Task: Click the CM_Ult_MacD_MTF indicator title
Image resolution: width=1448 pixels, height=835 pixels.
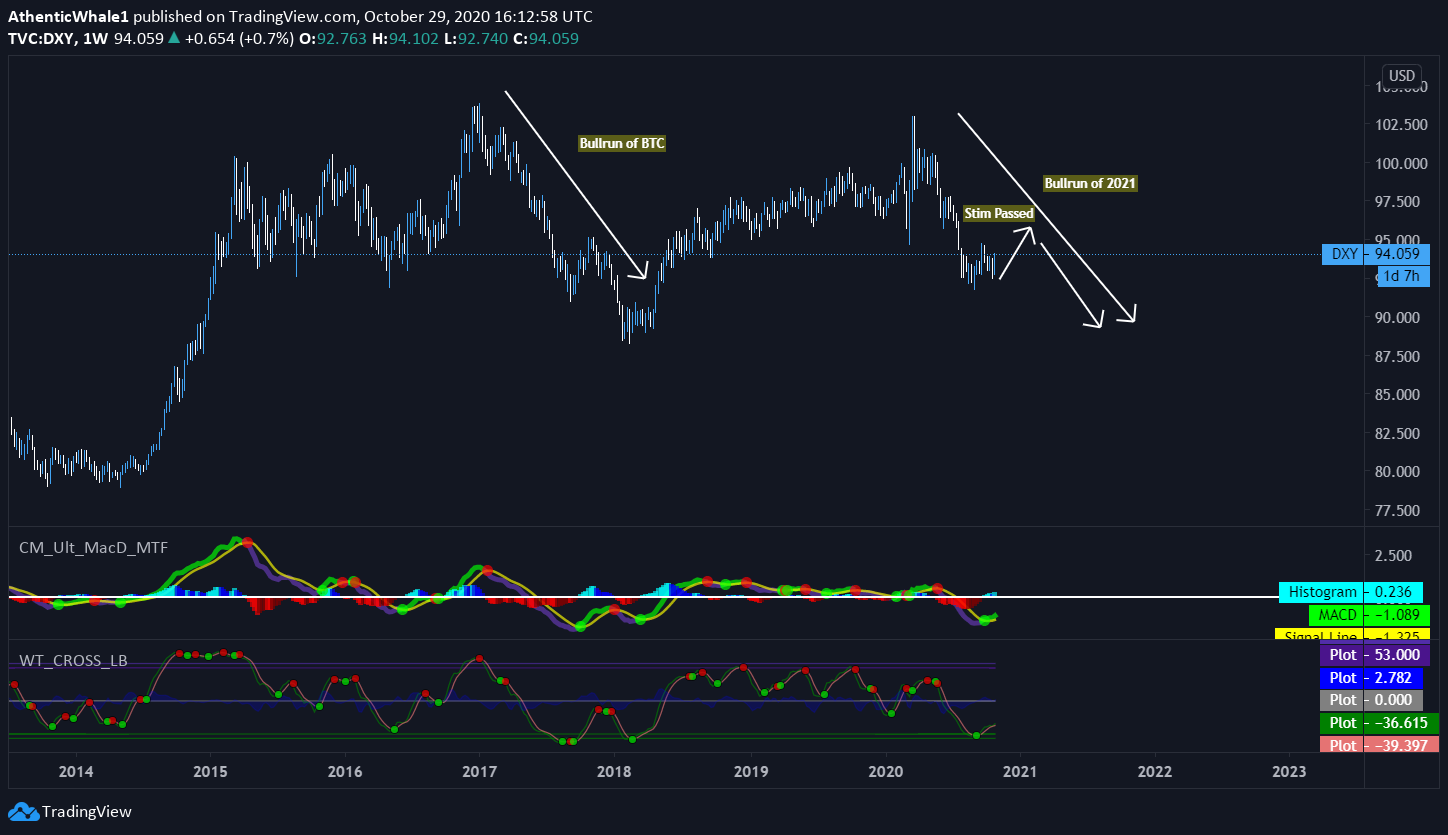Action: (x=95, y=548)
